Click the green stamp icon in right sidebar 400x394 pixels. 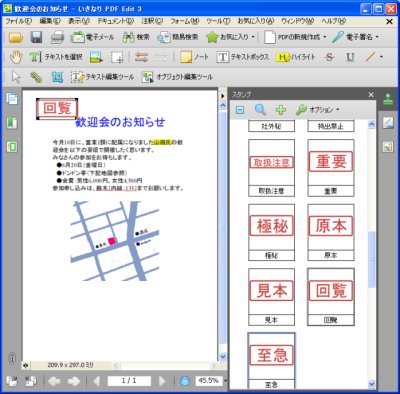(x=388, y=99)
